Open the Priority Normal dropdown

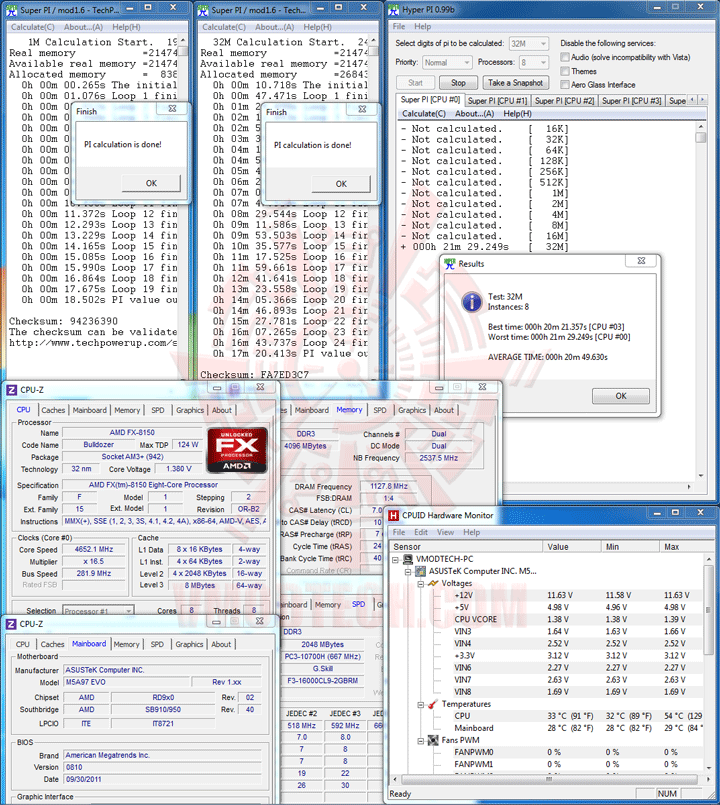coord(446,62)
